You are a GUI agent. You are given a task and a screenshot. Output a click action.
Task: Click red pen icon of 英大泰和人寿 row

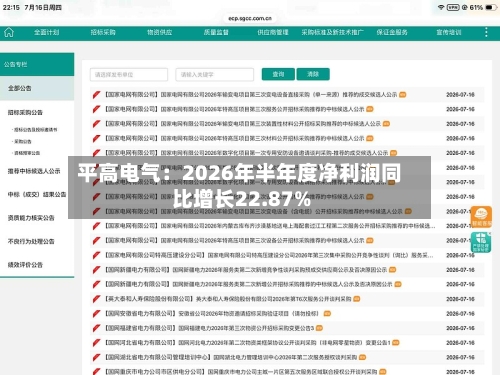[x=96, y=299]
